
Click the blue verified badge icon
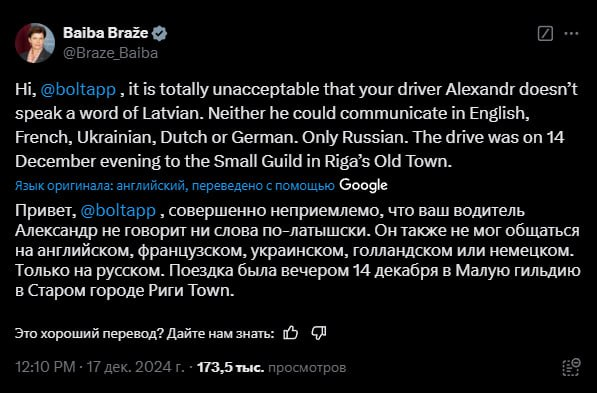pyautogui.click(x=159, y=34)
